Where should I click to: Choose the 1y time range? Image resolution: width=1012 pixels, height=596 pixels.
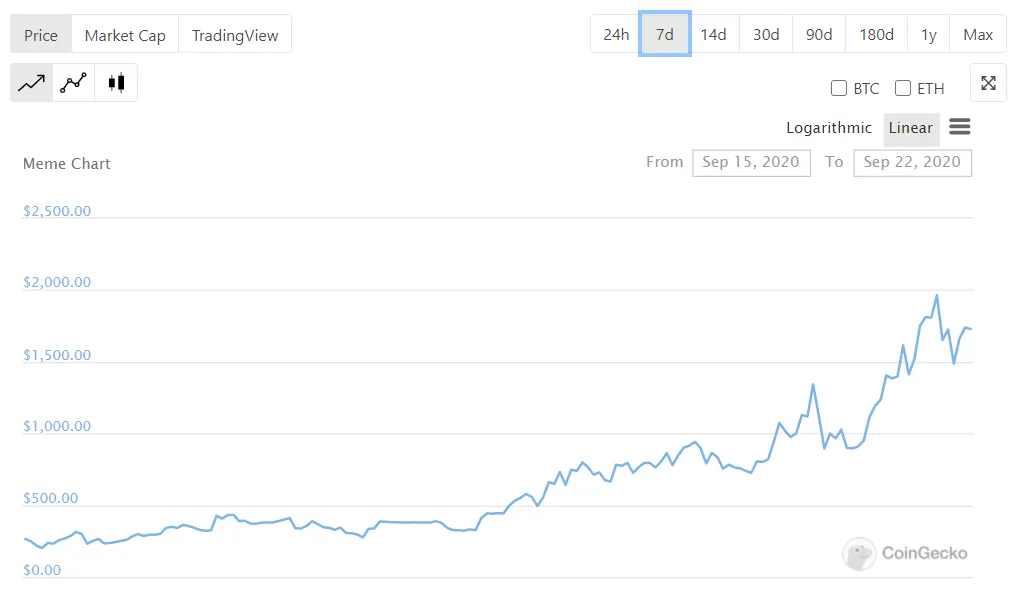[x=929, y=35]
